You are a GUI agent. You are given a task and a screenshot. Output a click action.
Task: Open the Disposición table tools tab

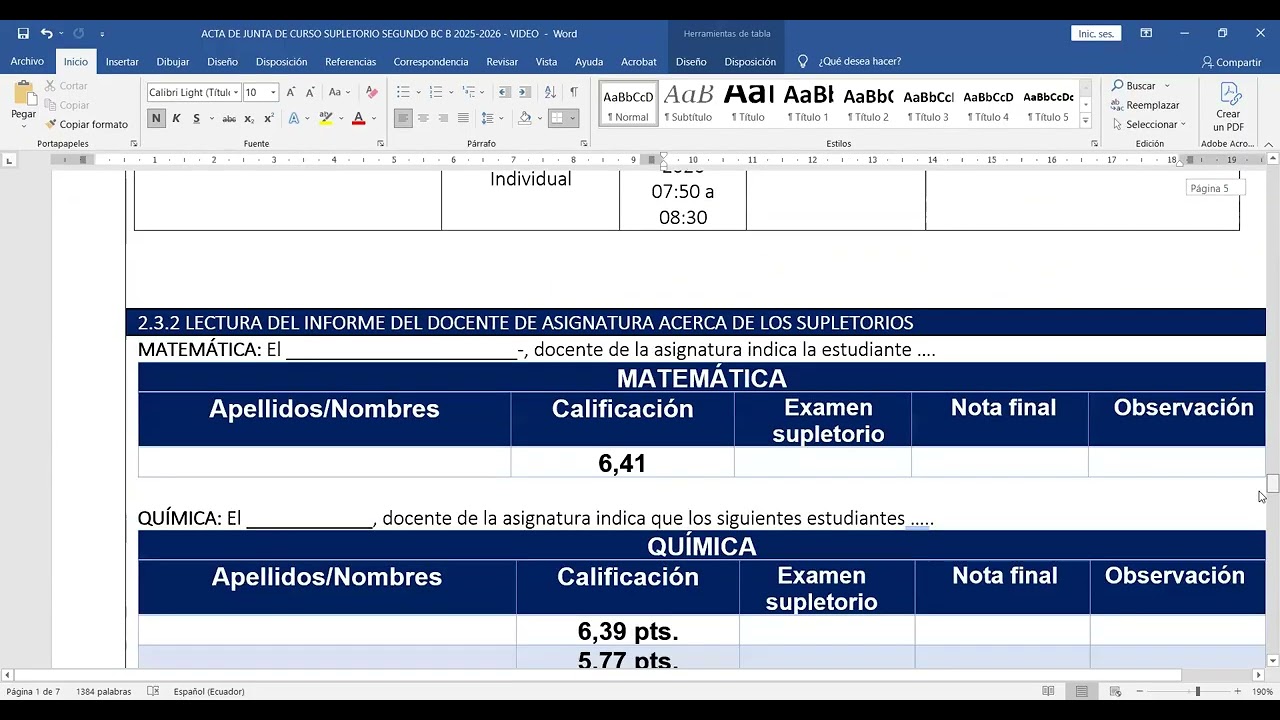coord(750,61)
